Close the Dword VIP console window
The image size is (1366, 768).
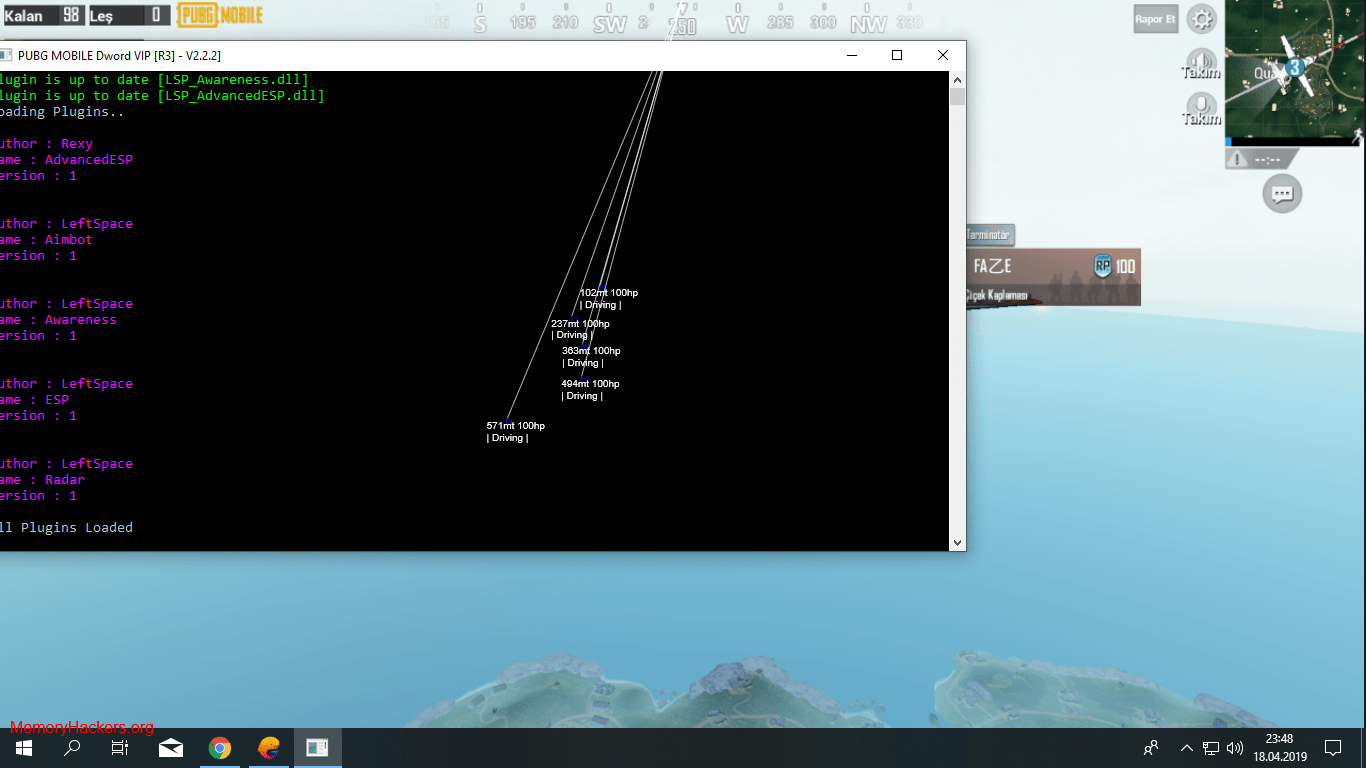(942, 56)
